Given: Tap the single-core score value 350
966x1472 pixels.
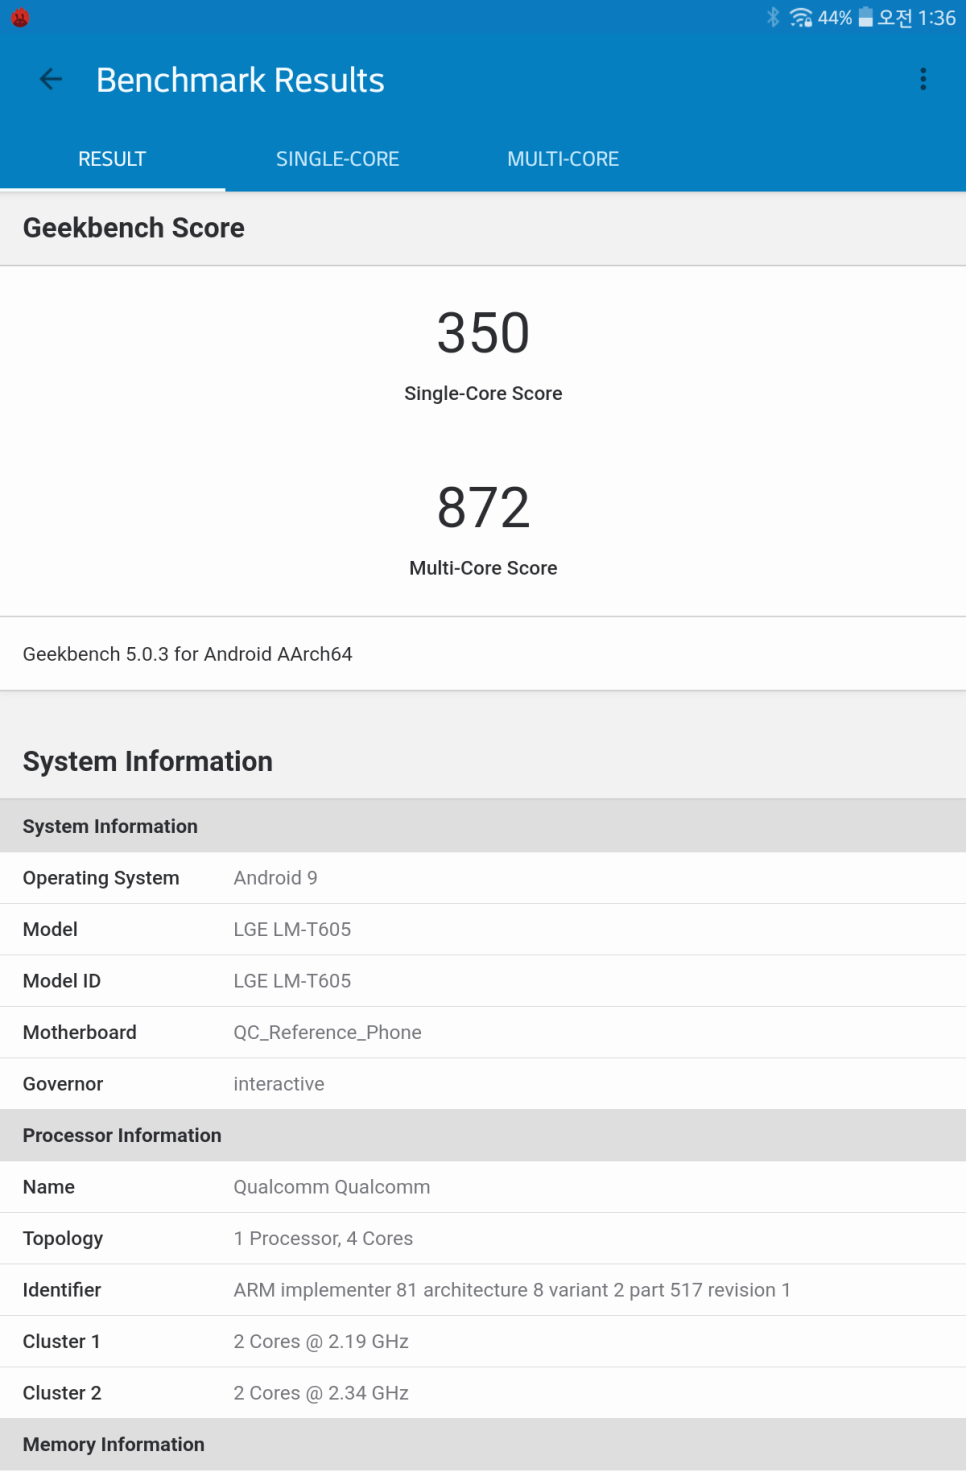Looking at the screenshot, I should (483, 333).
